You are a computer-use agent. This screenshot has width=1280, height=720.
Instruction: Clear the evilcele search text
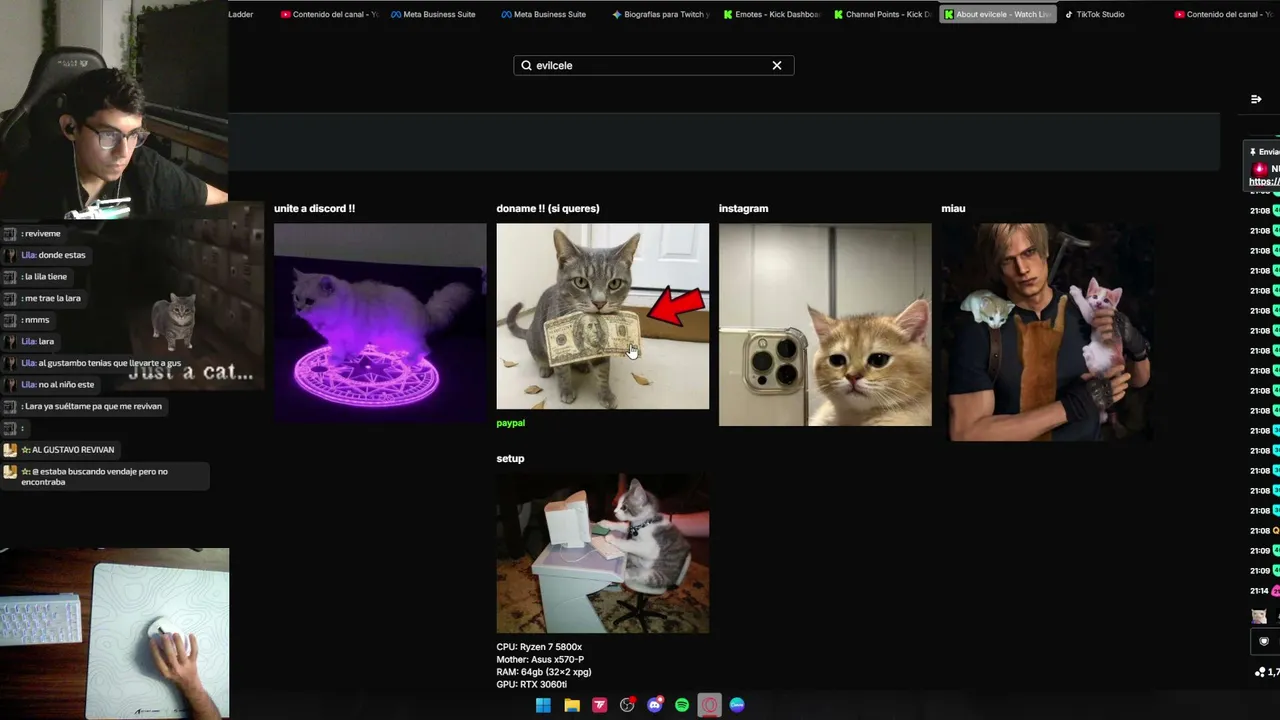tap(777, 65)
